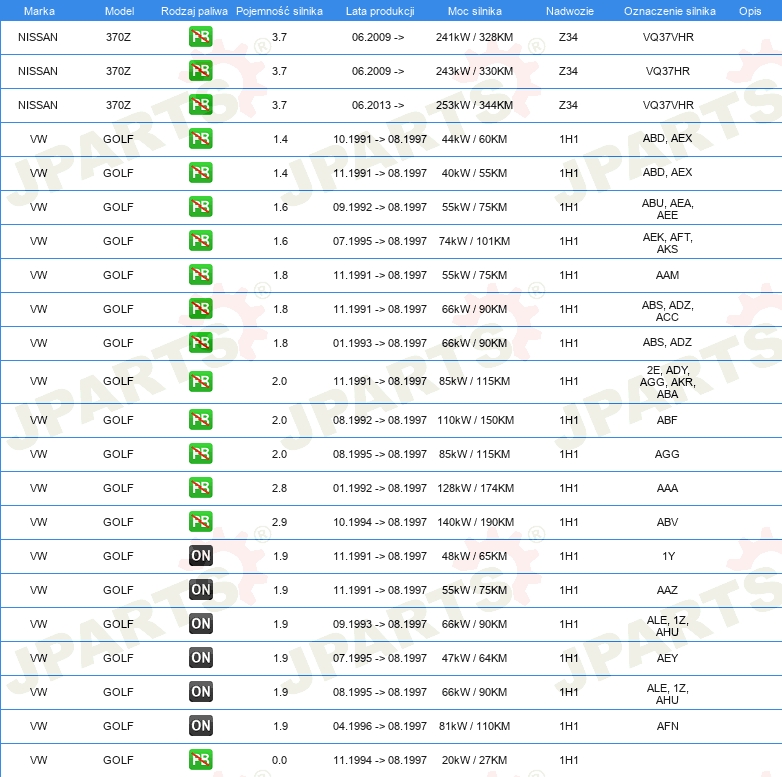Screen dimensions: 782x777
Task: Click petrol icon in ABS, ADZ, ACC row
Action: (x=200, y=308)
